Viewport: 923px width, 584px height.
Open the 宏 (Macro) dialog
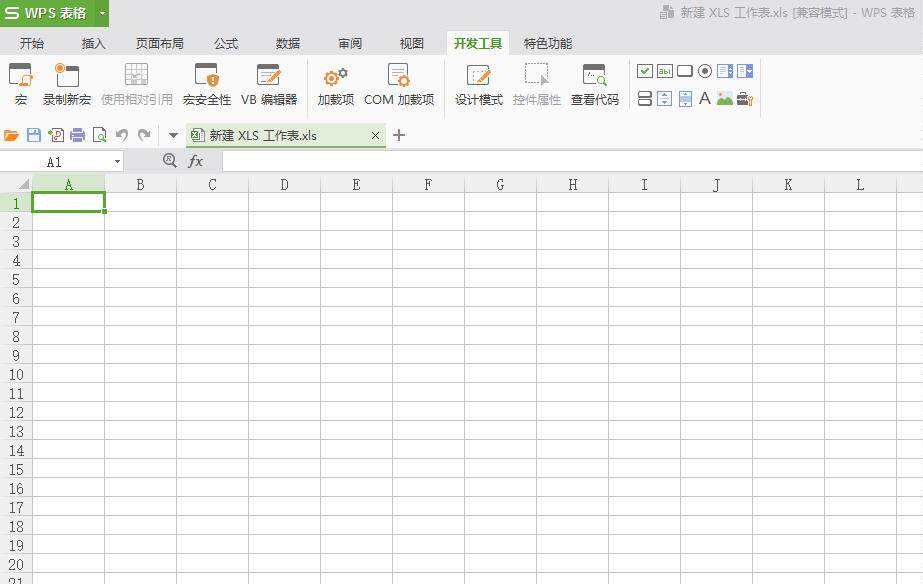click(21, 85)
